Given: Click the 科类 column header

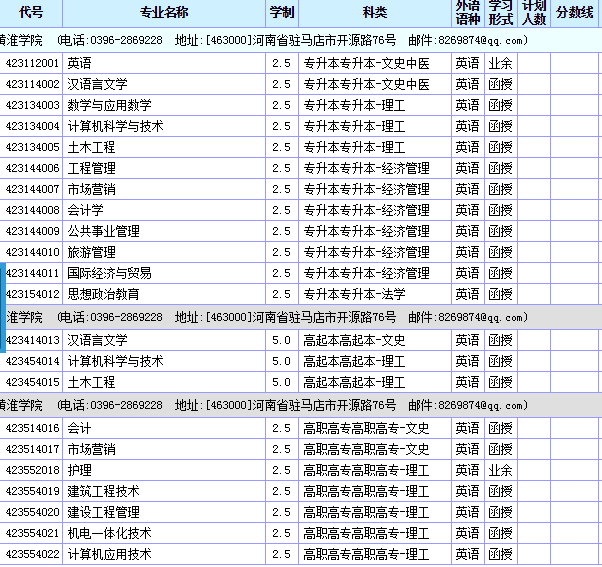Looking at the screenshot, I should (x=375, y=13).
